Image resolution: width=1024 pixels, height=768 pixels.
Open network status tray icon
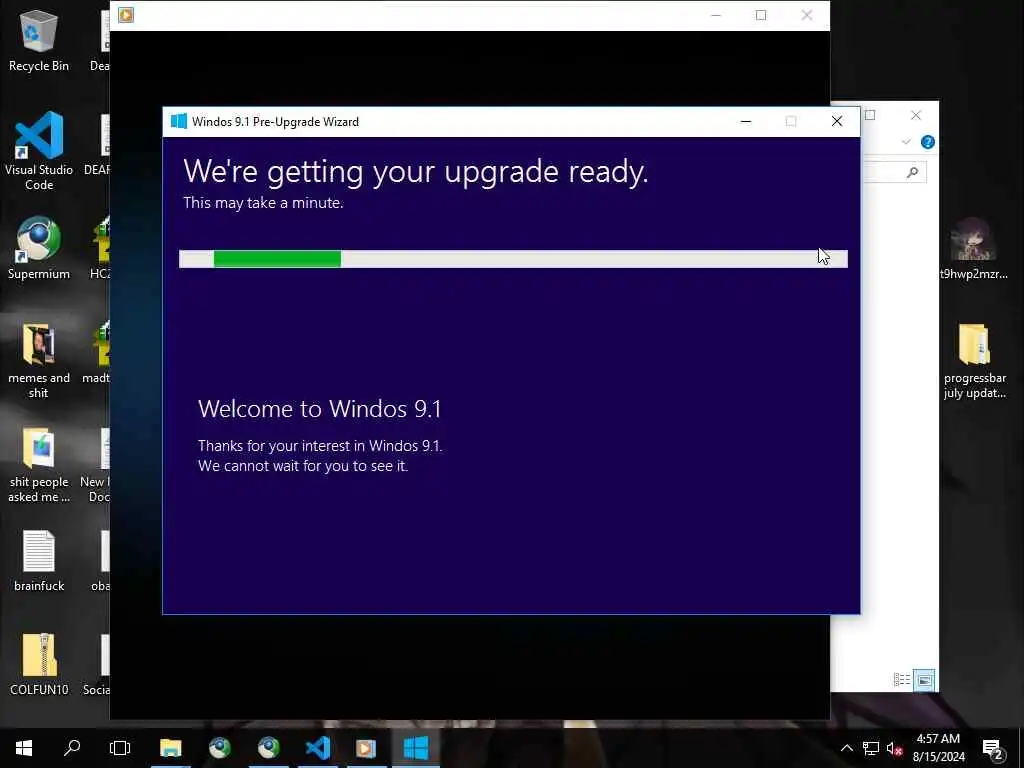[x=871, y=748]
